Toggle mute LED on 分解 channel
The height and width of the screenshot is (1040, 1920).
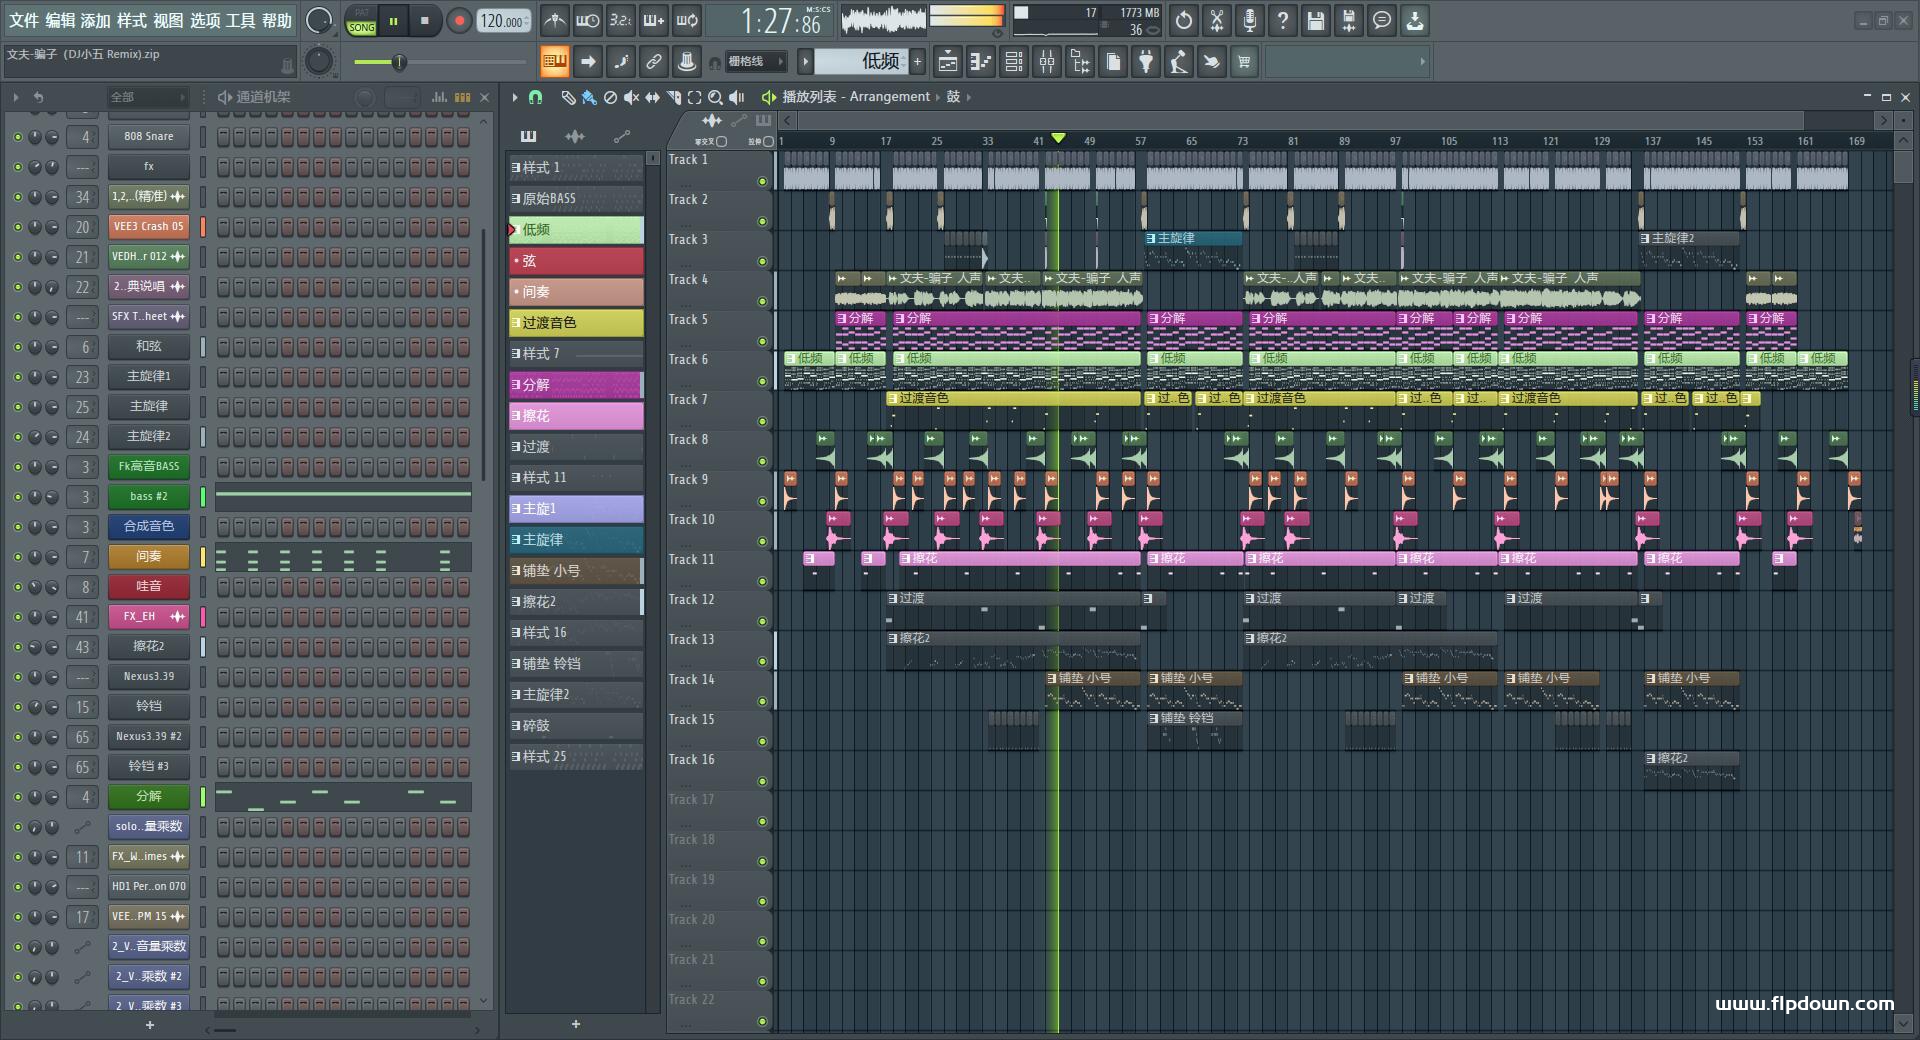click(17, 797)
